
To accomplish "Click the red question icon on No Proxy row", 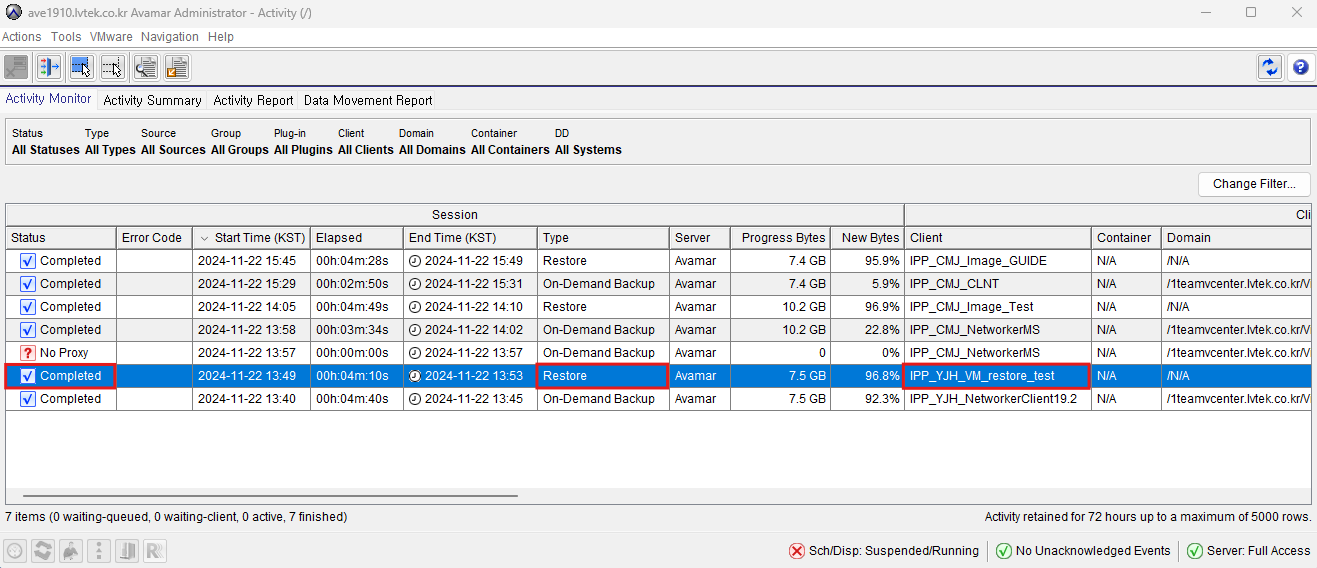I will click(x=28, y=353).
